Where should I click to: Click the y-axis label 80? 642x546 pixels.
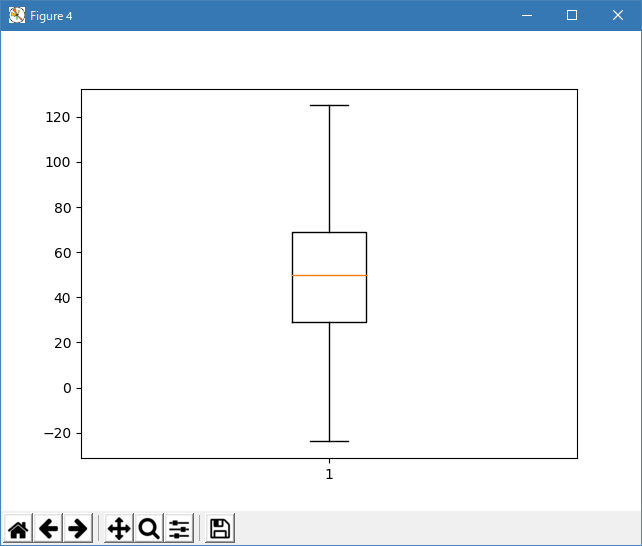(62, 208)
